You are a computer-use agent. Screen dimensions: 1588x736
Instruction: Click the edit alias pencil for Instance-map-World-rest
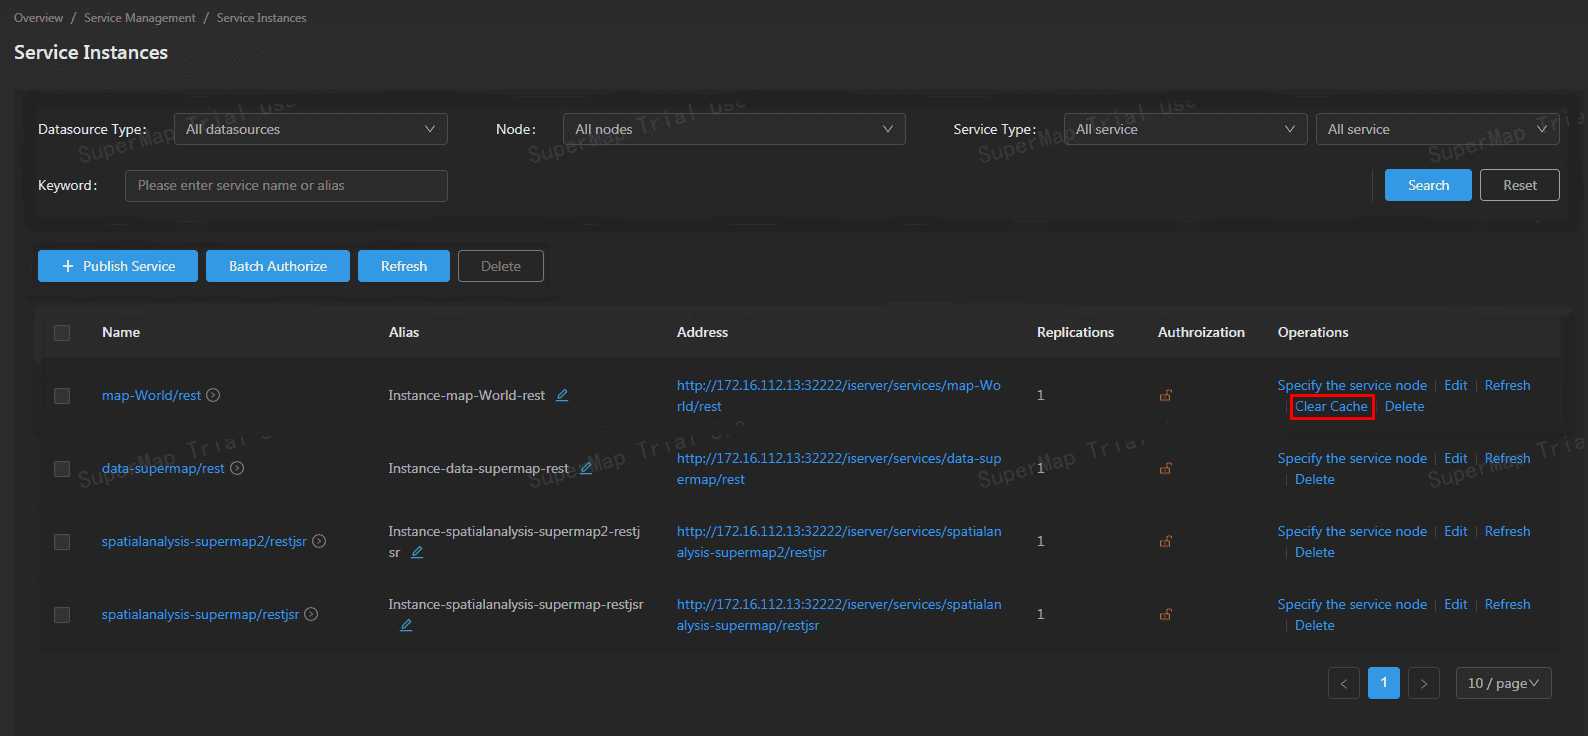[562, 395]
